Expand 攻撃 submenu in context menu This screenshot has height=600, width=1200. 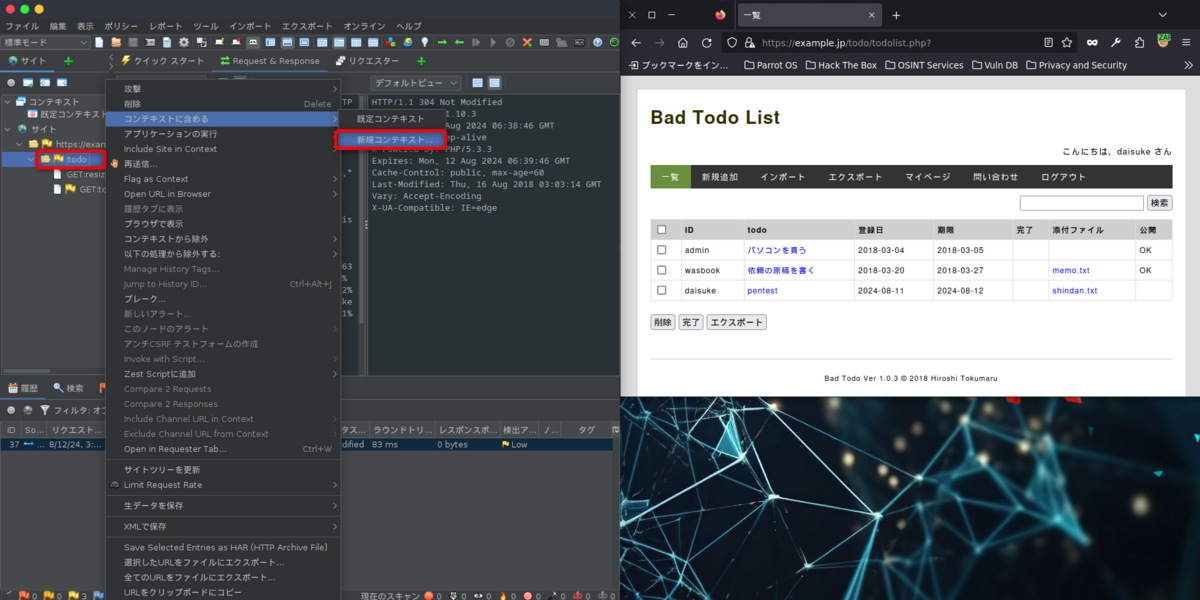(x=222, y=89)
